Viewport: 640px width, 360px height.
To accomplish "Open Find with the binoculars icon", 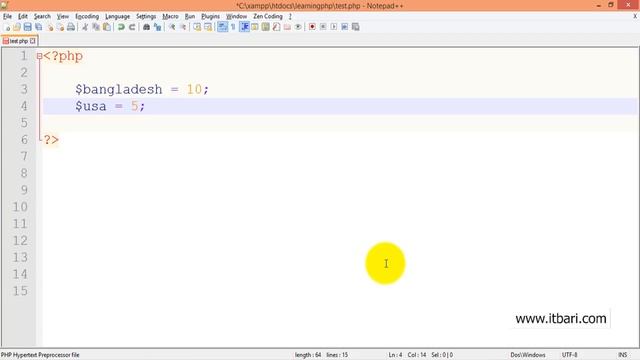I will [146, 27].
